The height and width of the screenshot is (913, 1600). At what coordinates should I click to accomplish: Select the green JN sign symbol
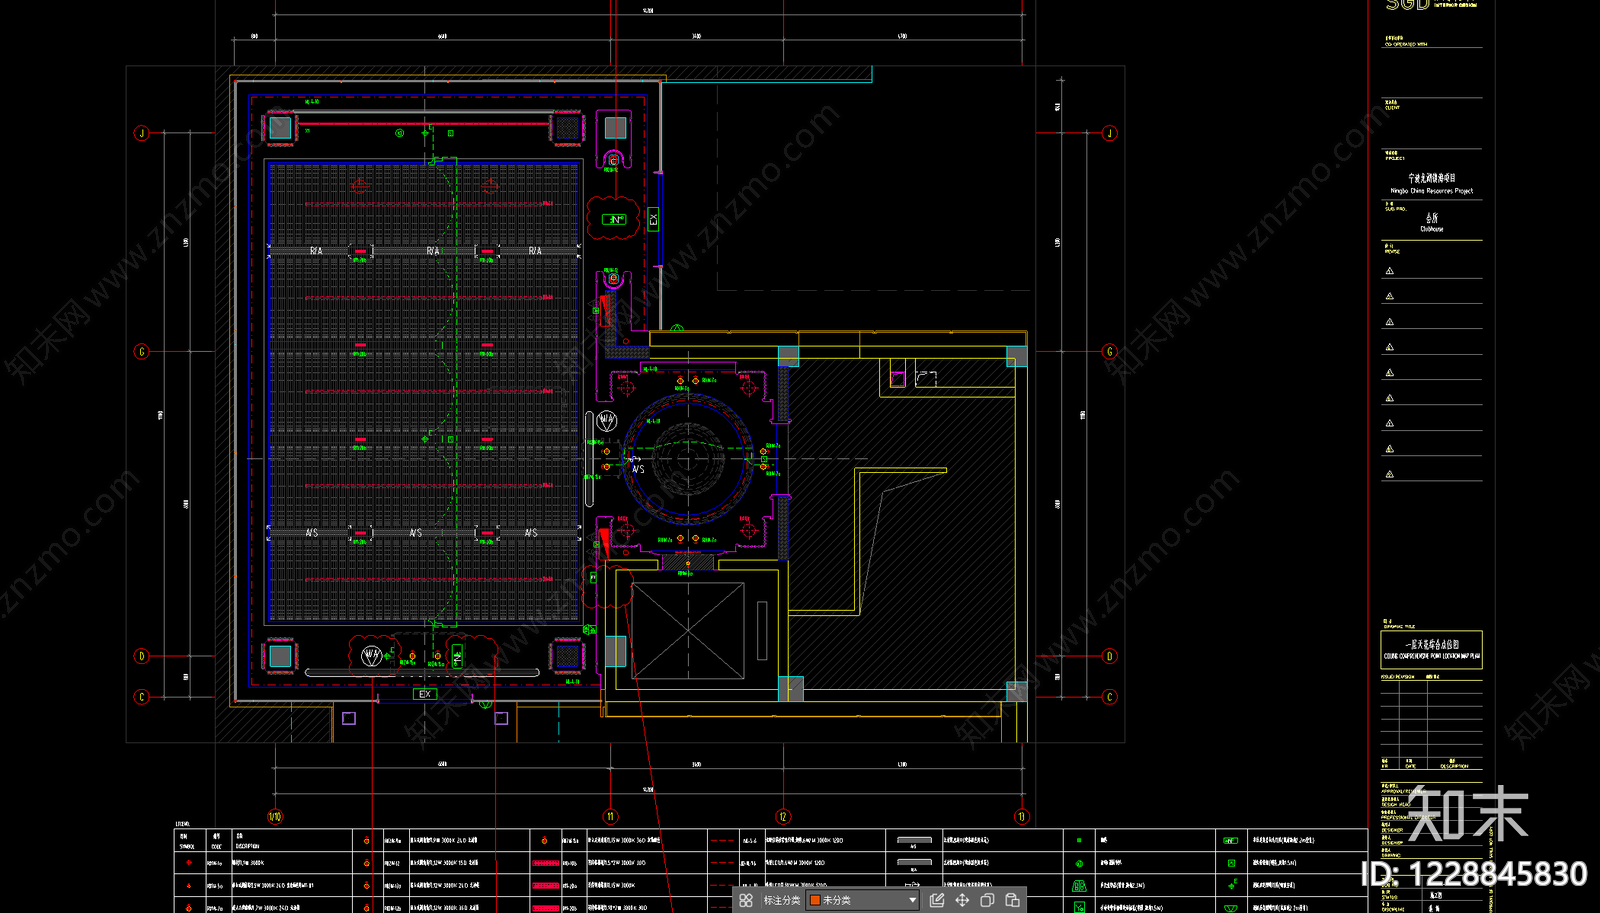[614, 219]
